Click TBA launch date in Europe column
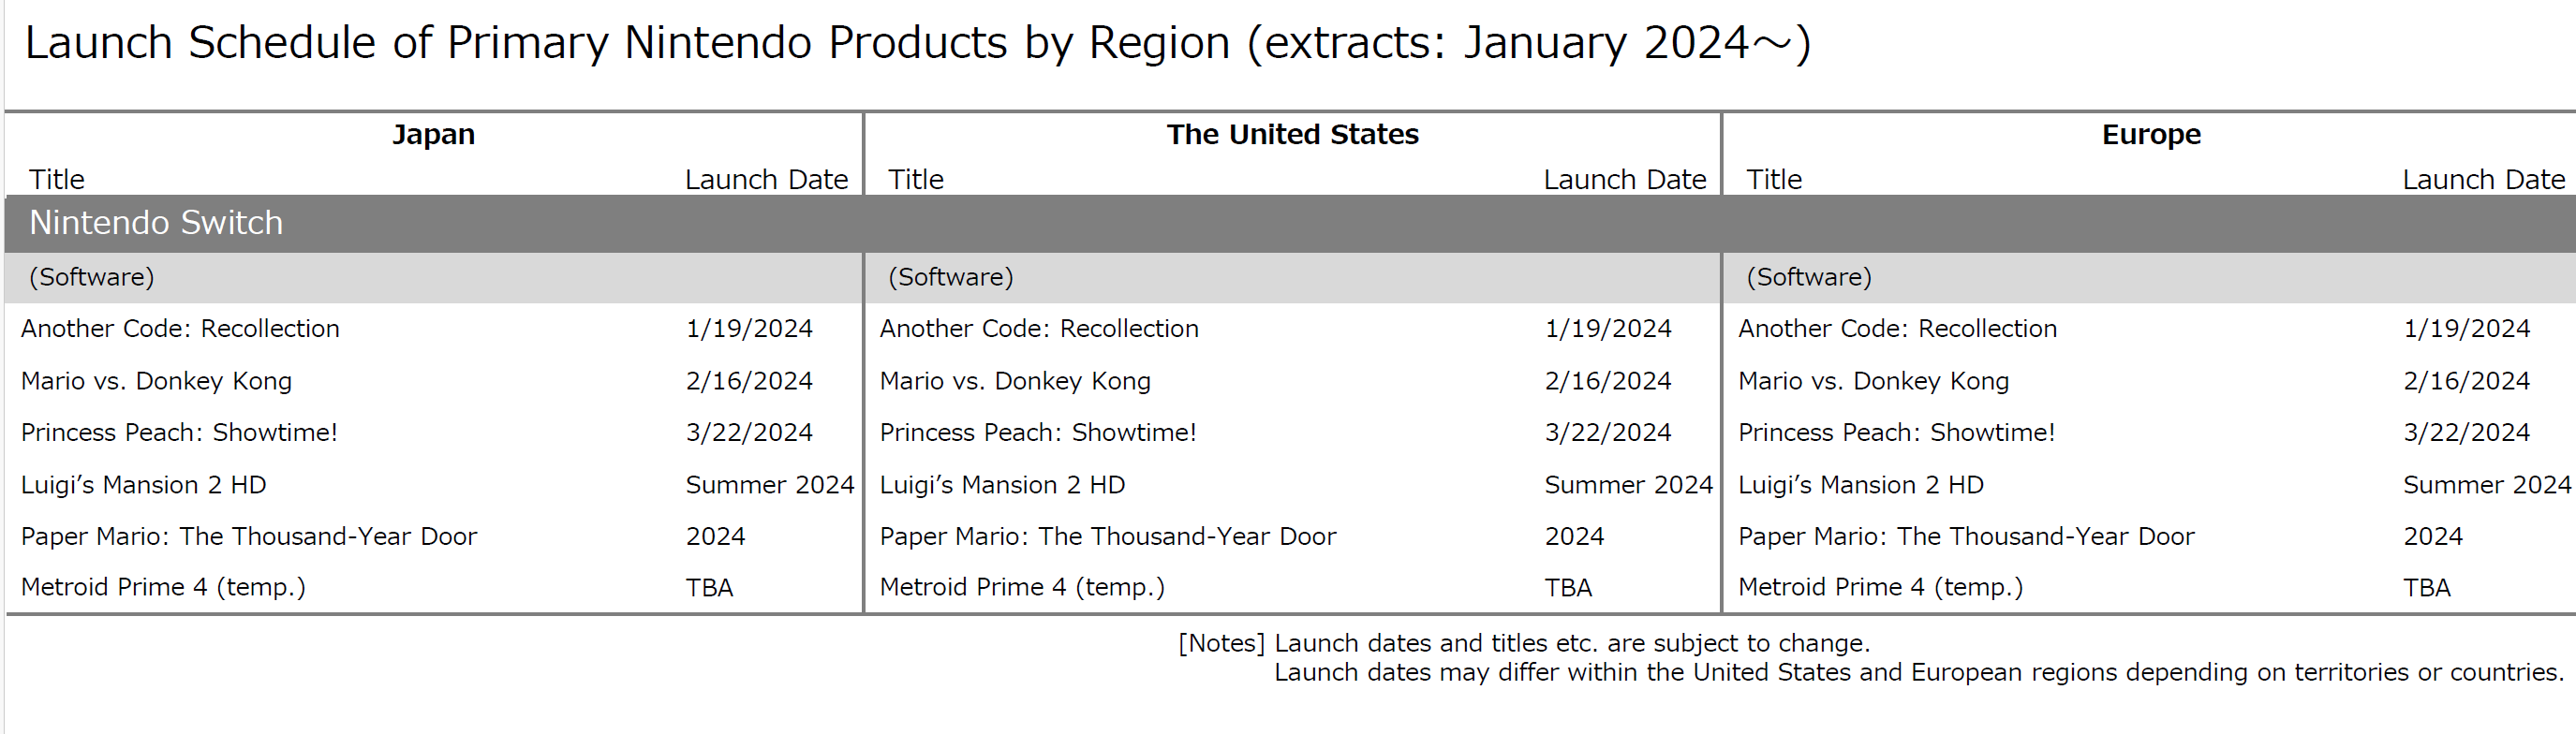 pos(2426,588)
